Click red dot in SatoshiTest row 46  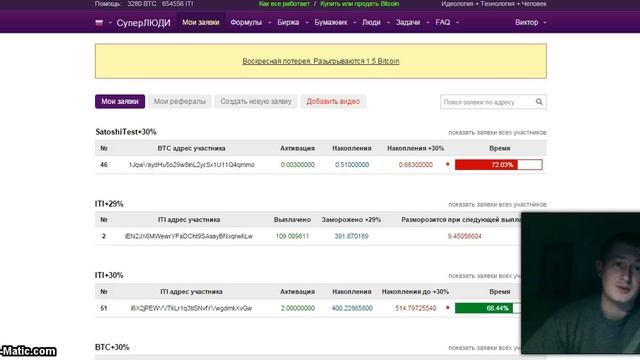[447, 164]
